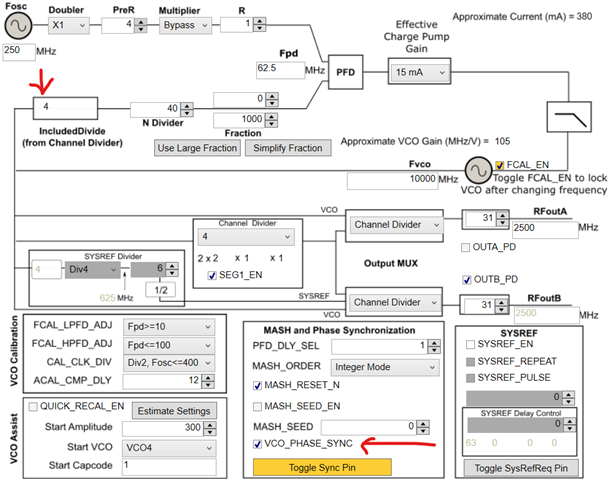Enable the MASH_SEED_EN checkbox
Viewport: 609px width, 480px height.
point(257,406)
